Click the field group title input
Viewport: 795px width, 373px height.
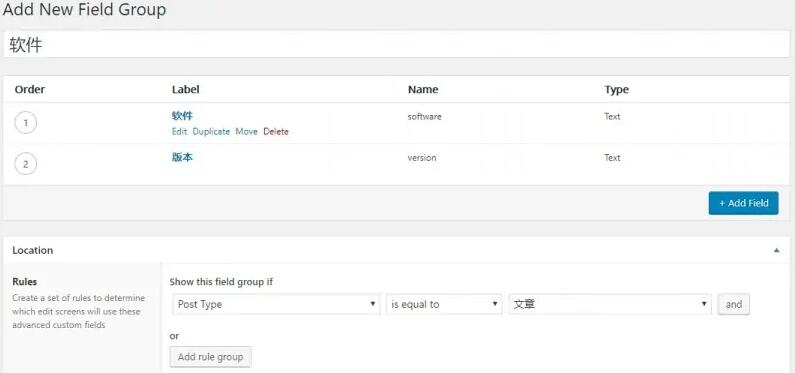(x=397, y=45)
